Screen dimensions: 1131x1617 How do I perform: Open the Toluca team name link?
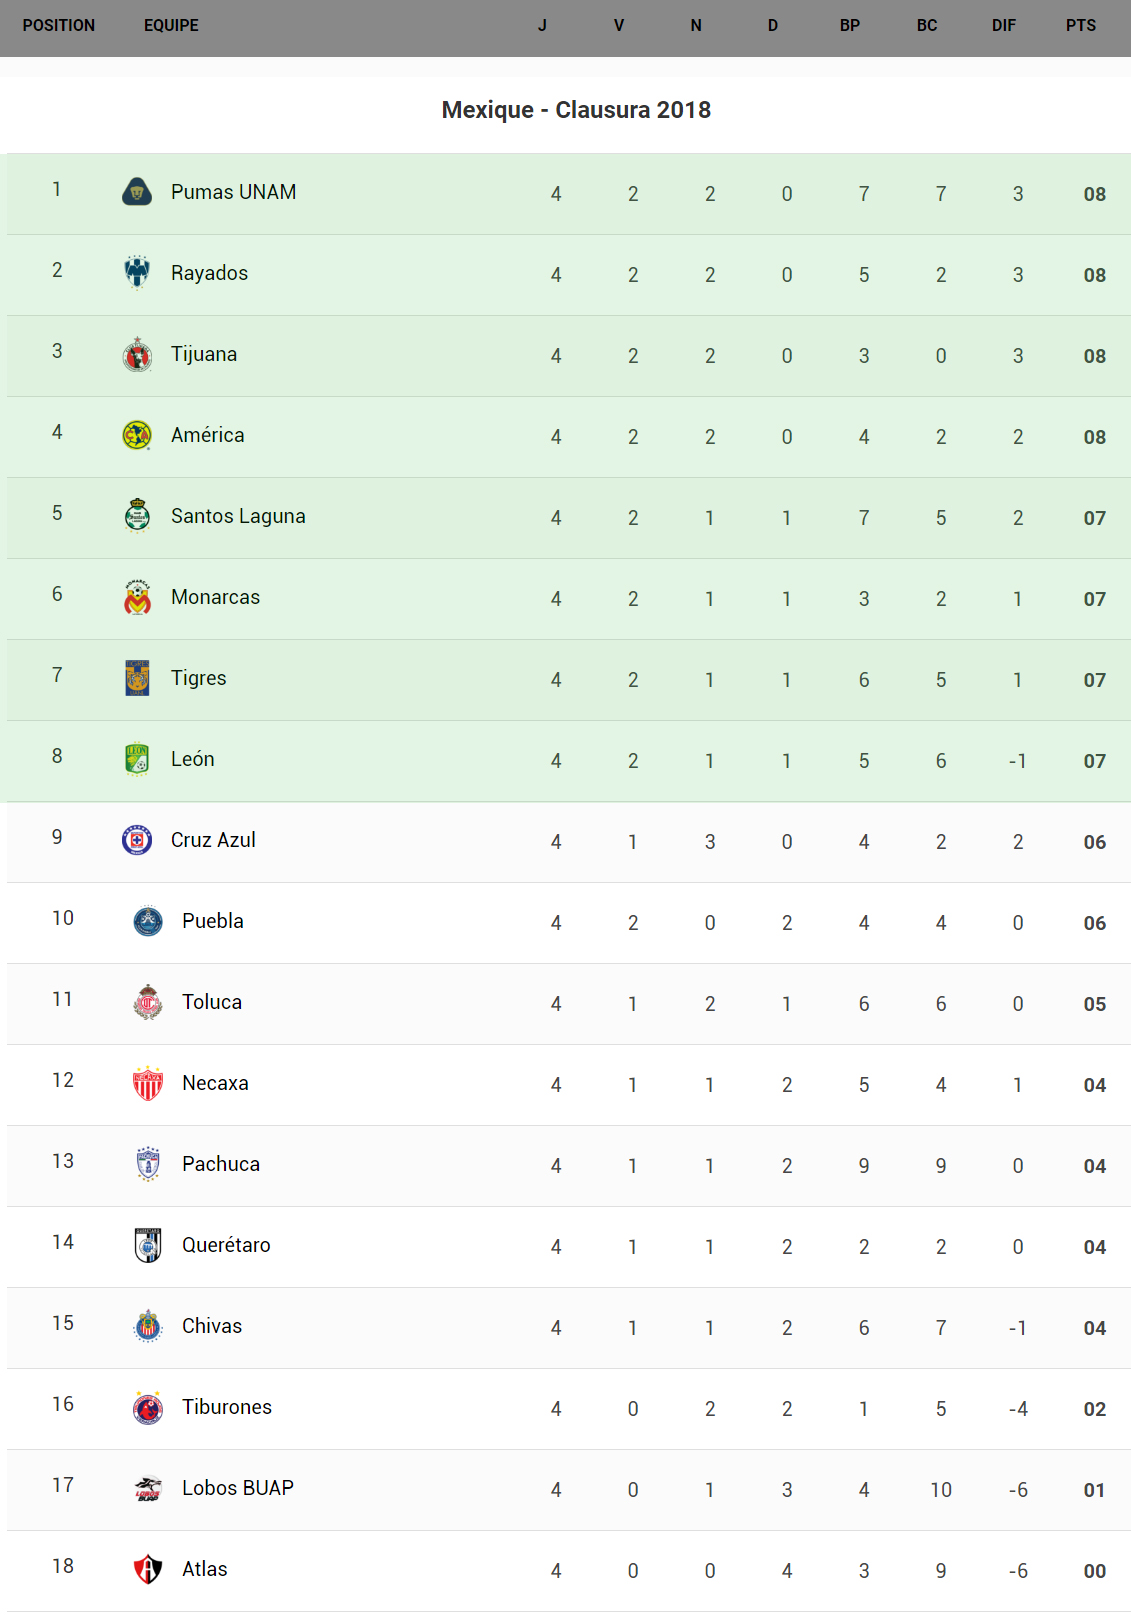pyautogui.click(x=212, y=1002)
